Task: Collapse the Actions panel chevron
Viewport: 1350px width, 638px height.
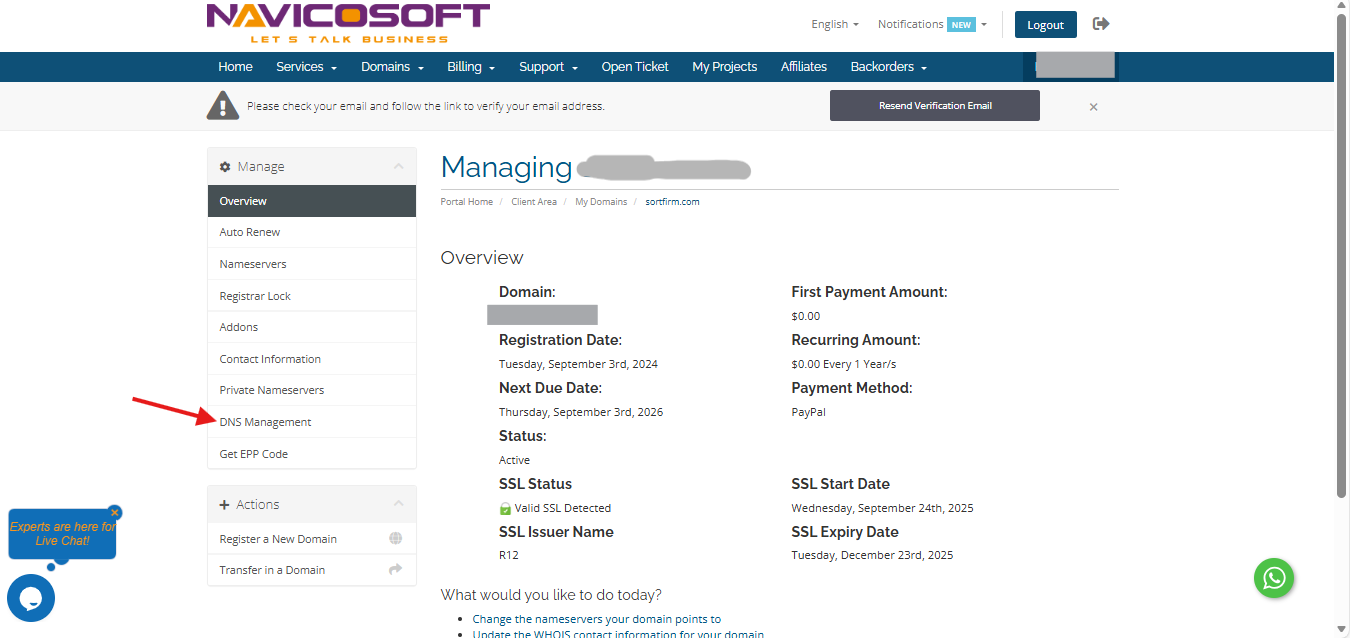Action: click(x=398, y=505)
